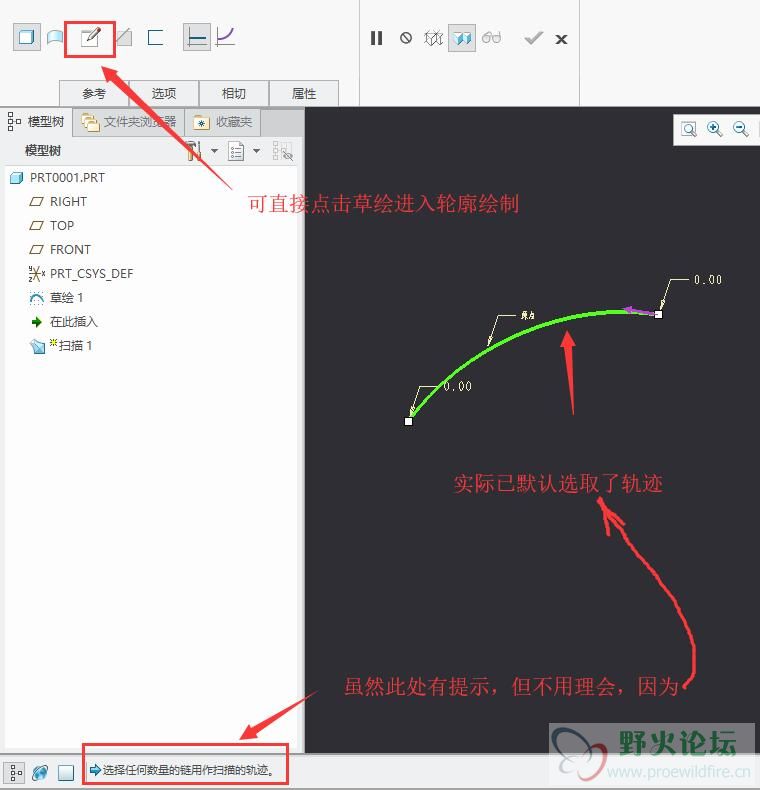Select constant section sweep option
This screenshot has width=760, height=790.
[x=196, y=37]
